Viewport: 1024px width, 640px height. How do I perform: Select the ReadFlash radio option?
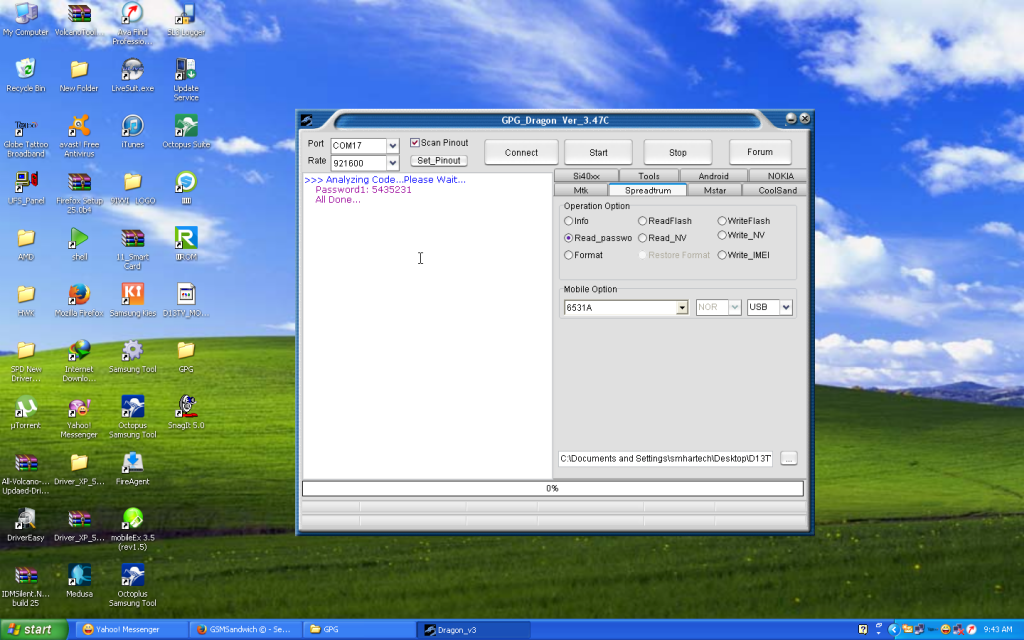(643, 221)
